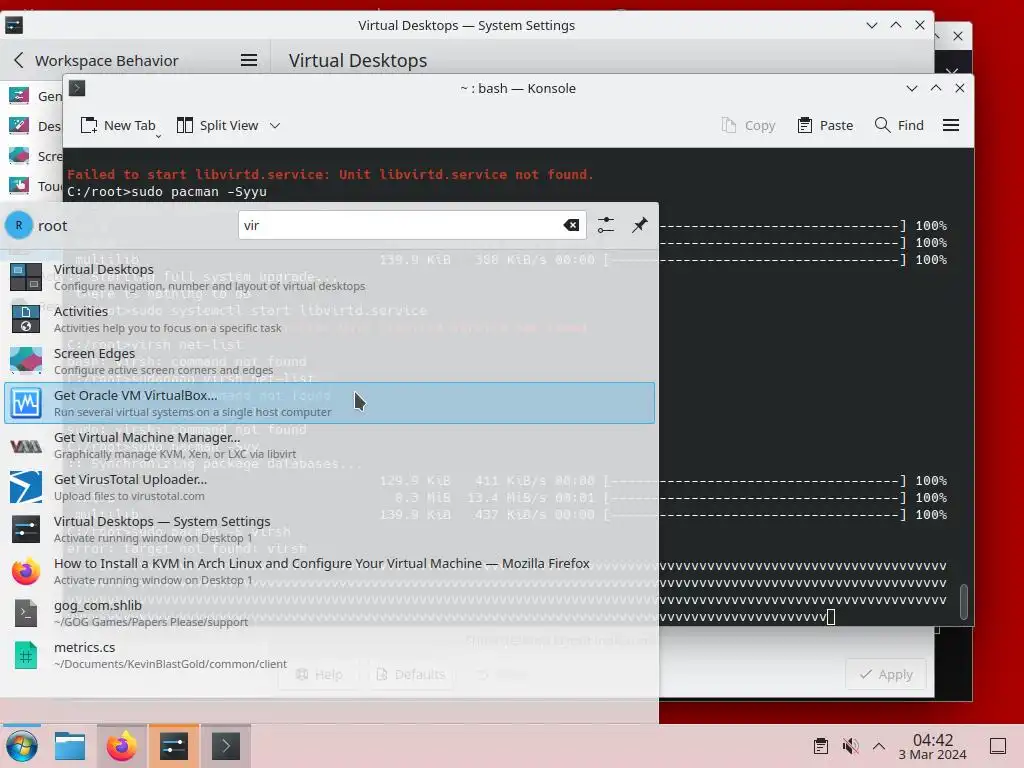Open gog_com.shlib file result
The image size is (1024, 768).
point(329,613)
